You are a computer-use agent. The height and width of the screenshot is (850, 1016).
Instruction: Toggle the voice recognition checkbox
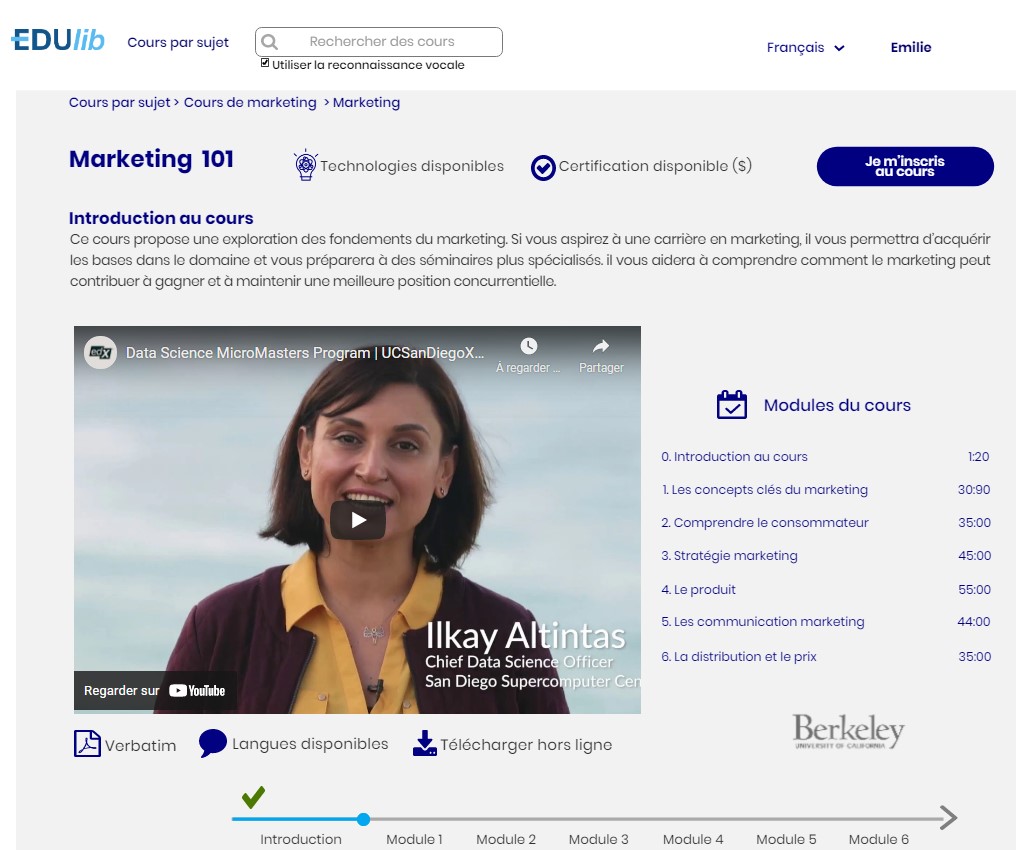265,63
